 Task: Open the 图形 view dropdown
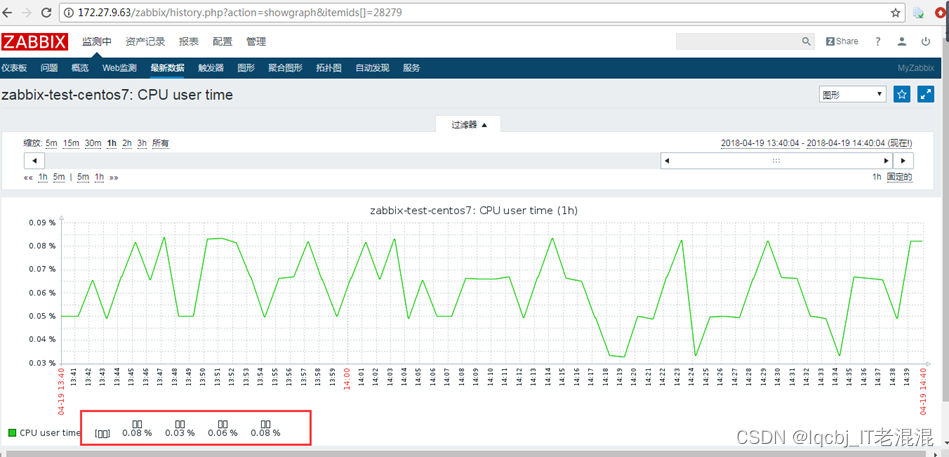pyautogui.click(x=852, y=94)
